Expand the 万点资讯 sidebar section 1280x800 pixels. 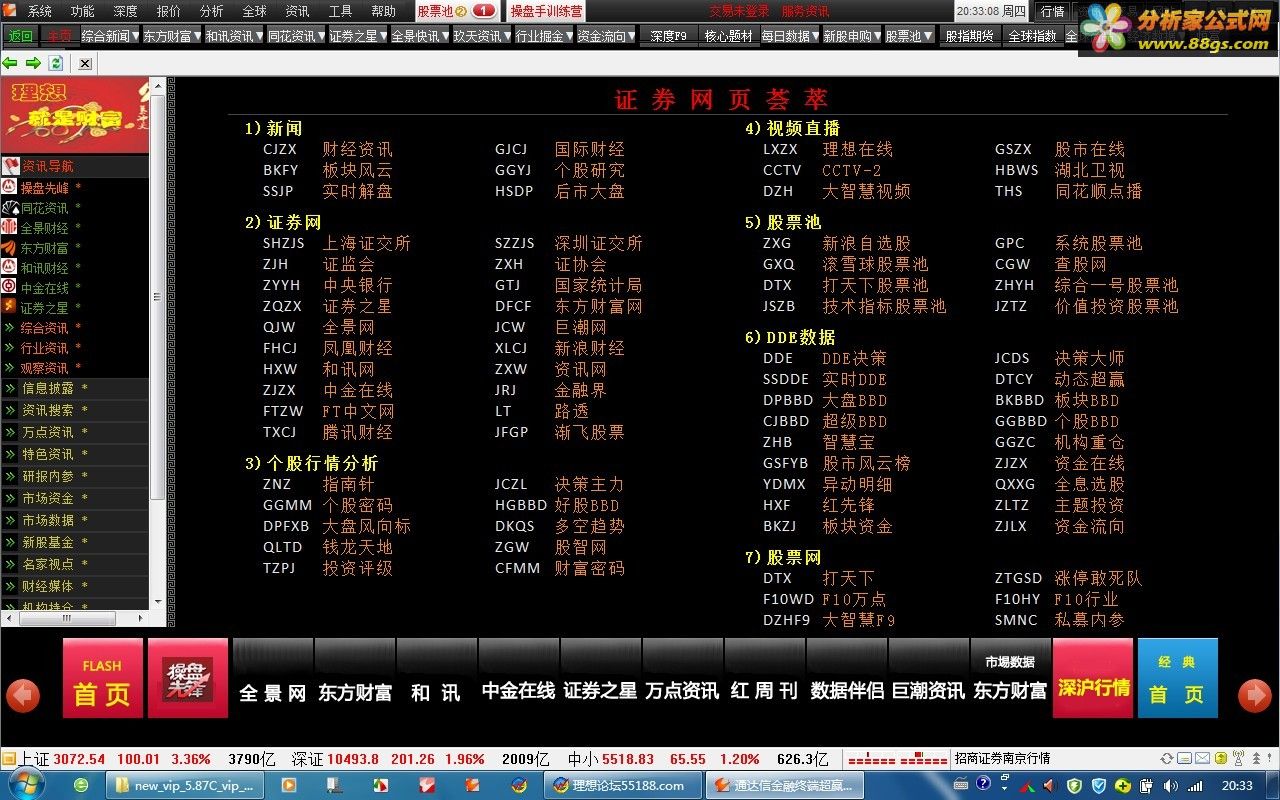pos(75,432)
